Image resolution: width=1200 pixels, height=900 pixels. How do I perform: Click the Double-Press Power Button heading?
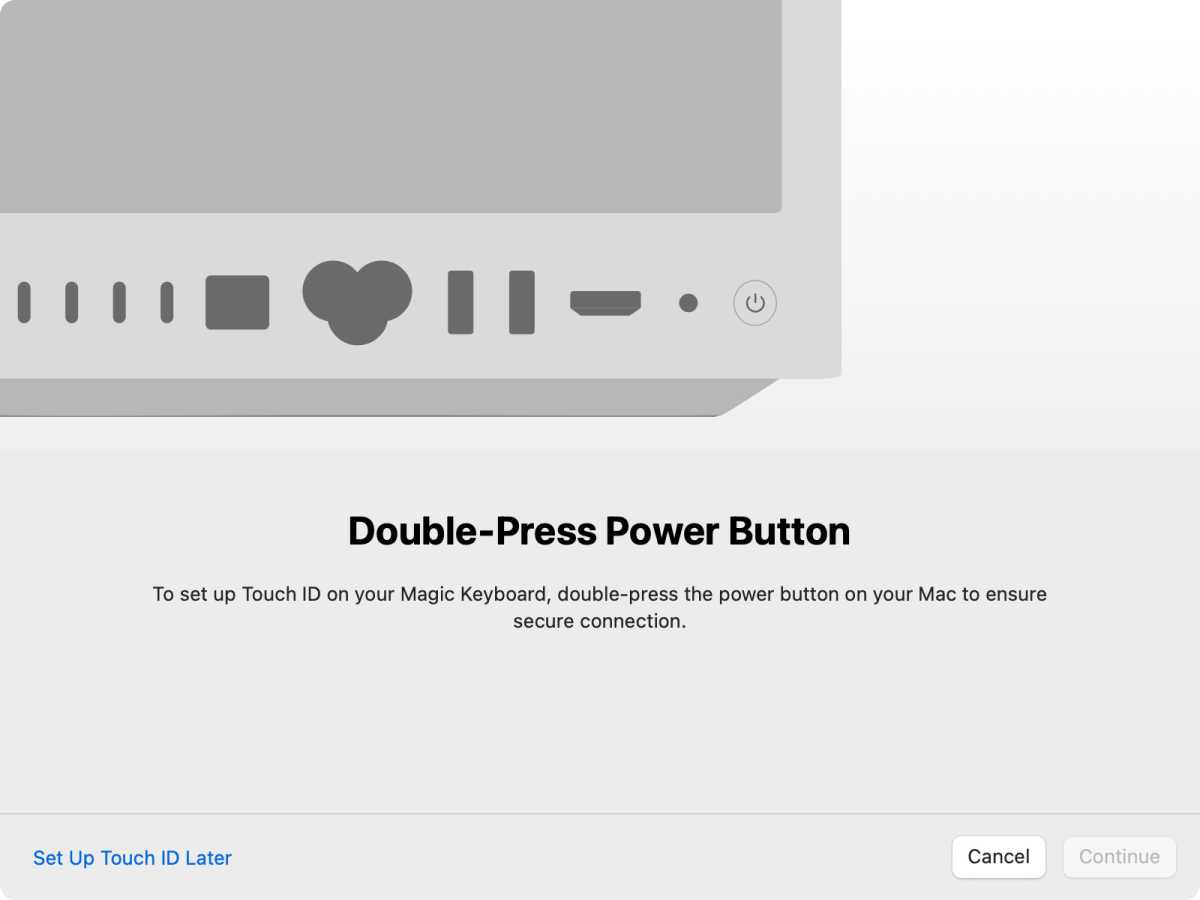599,531
